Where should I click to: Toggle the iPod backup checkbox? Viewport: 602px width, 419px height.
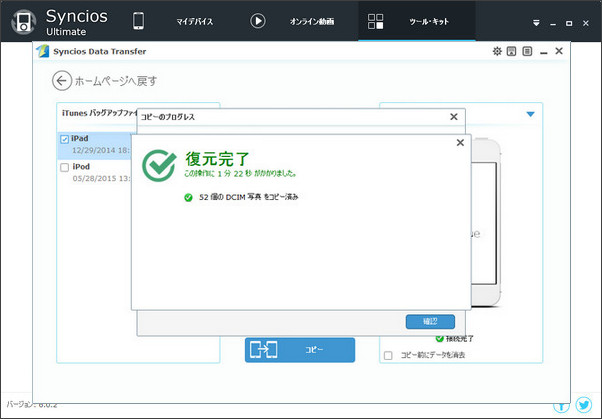click(x=64, y=167)
